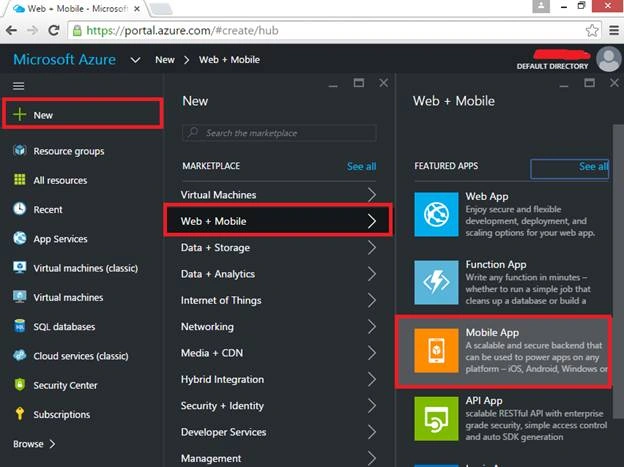The image size is (624, 467).
Task: Open a new browser tab
Action: tap(161, 8)
